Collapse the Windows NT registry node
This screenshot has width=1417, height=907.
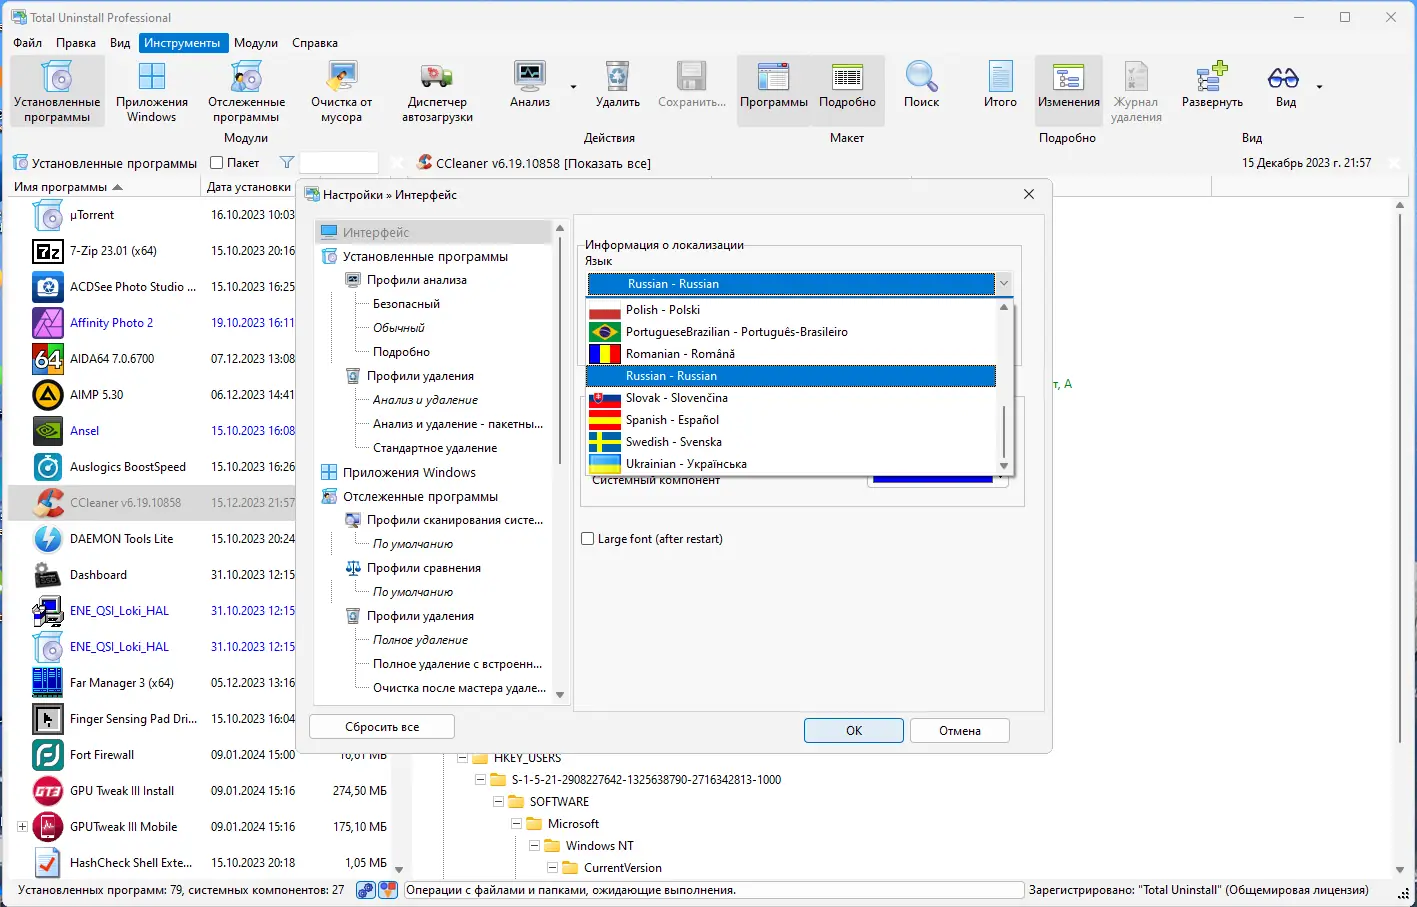(x=534, y=846)
